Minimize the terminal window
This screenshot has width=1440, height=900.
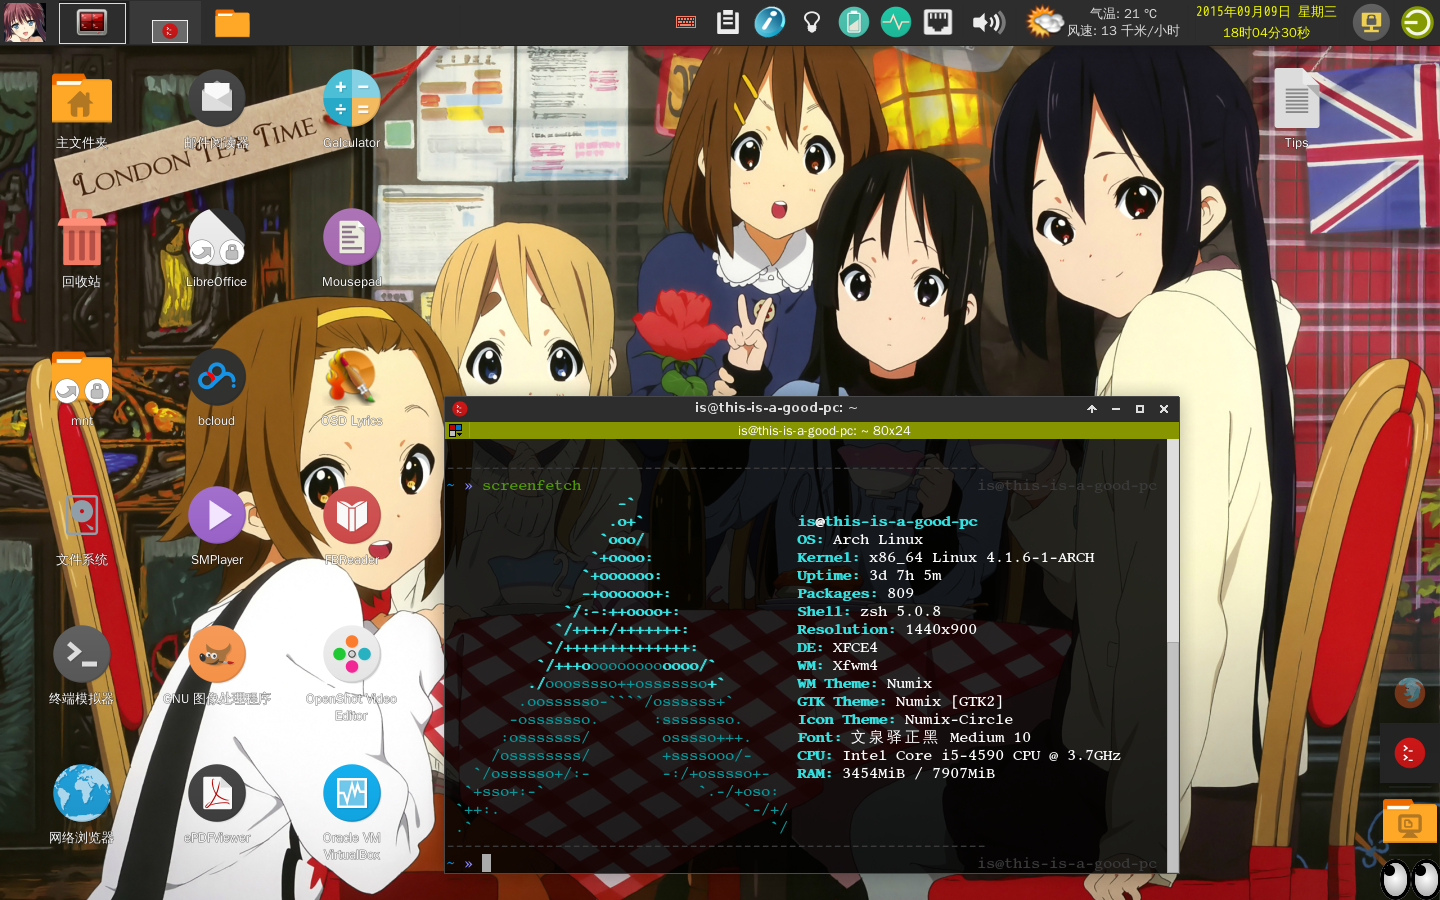click(1116, 409)
